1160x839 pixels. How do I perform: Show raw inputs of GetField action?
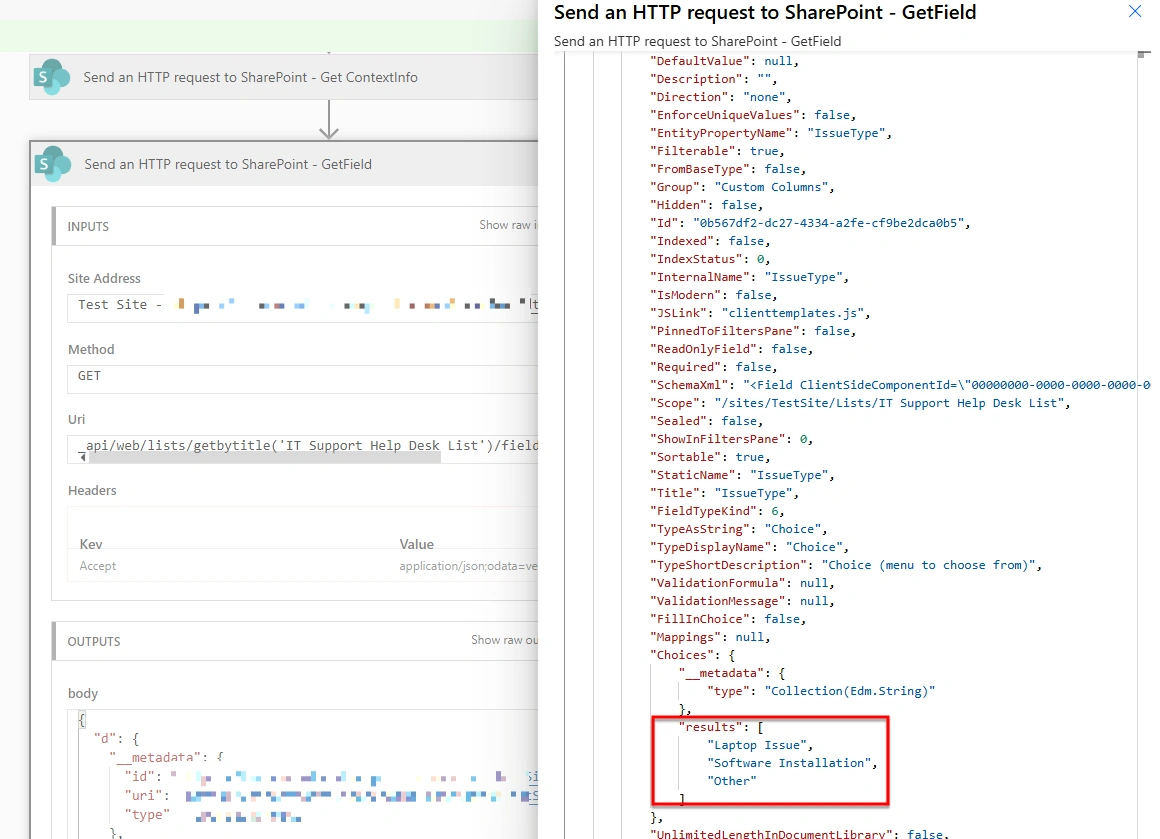coord(508,225)
